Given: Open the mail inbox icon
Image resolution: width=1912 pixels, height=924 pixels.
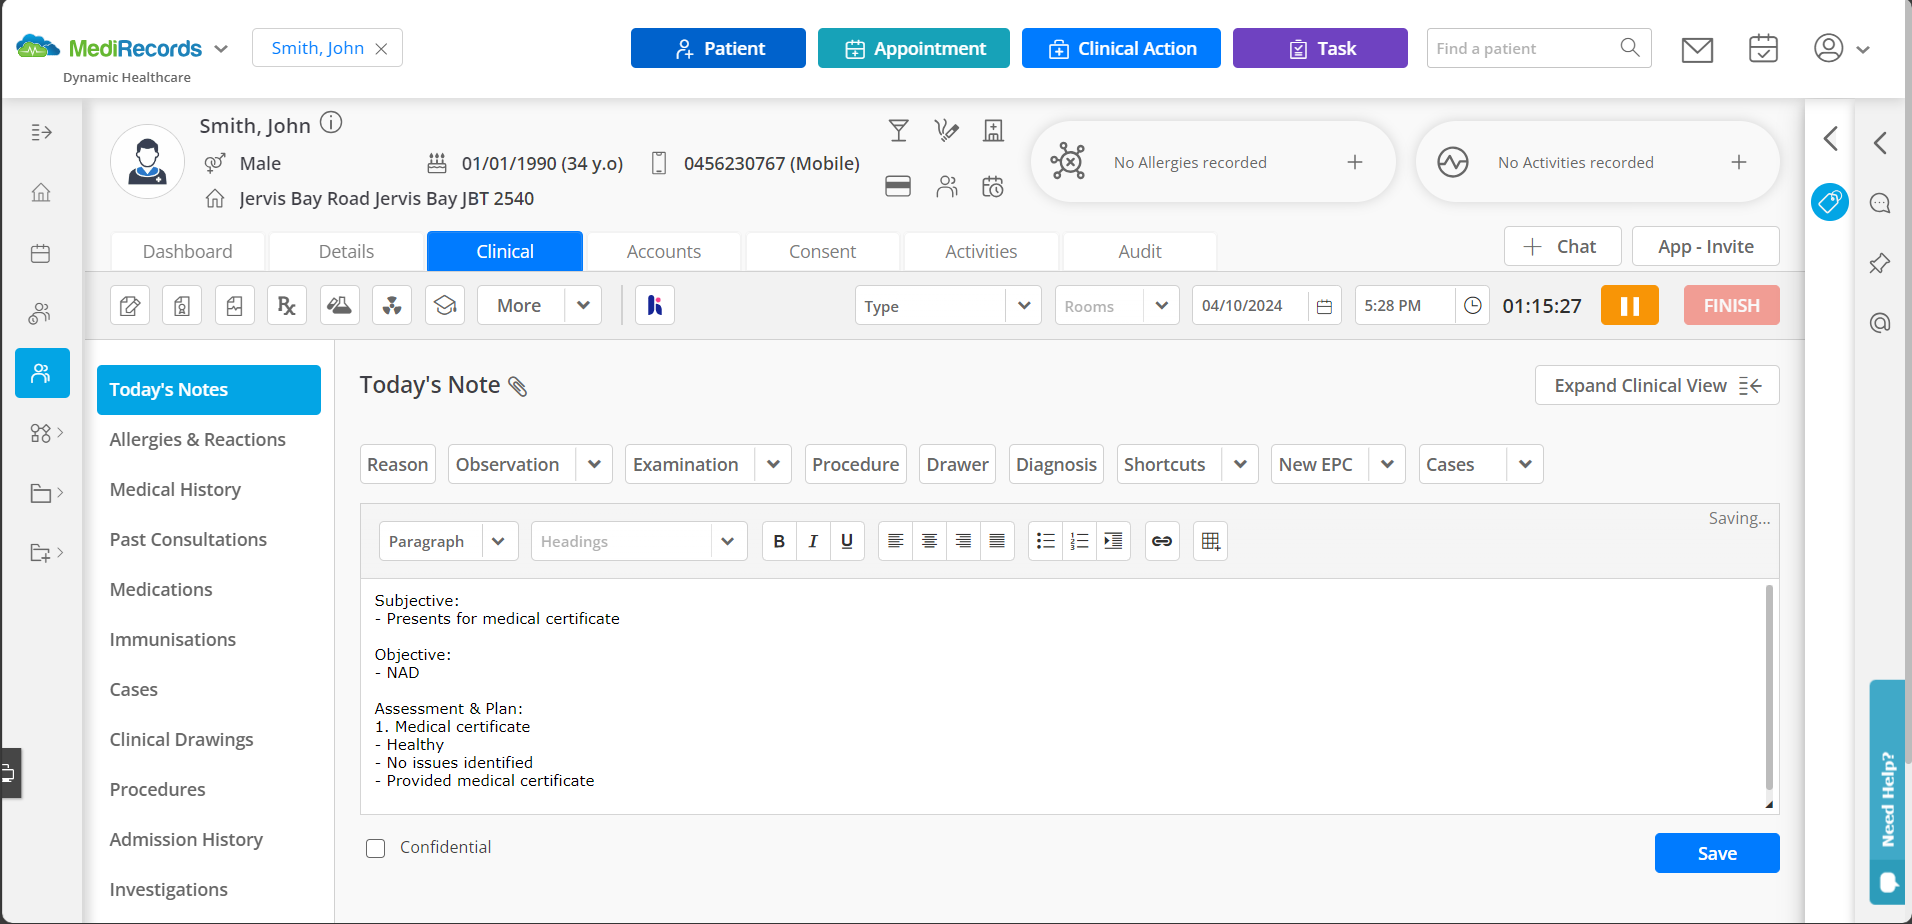Looking at the screenshot, I should click(x=1697, y=49).
